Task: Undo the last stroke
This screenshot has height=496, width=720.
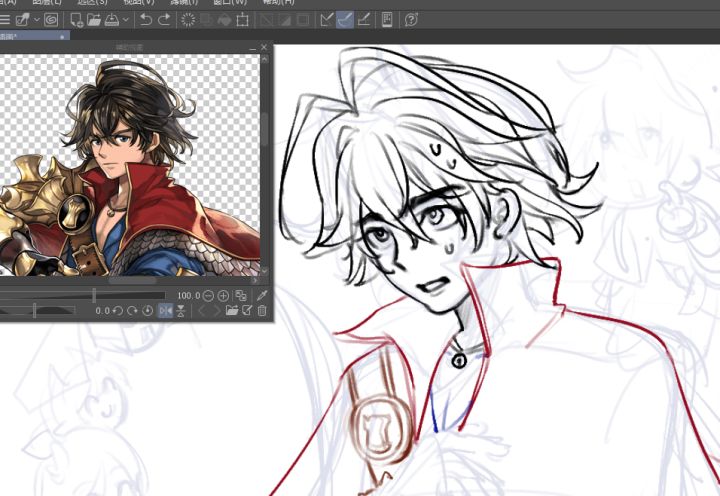Action: [x=146, y=20]
